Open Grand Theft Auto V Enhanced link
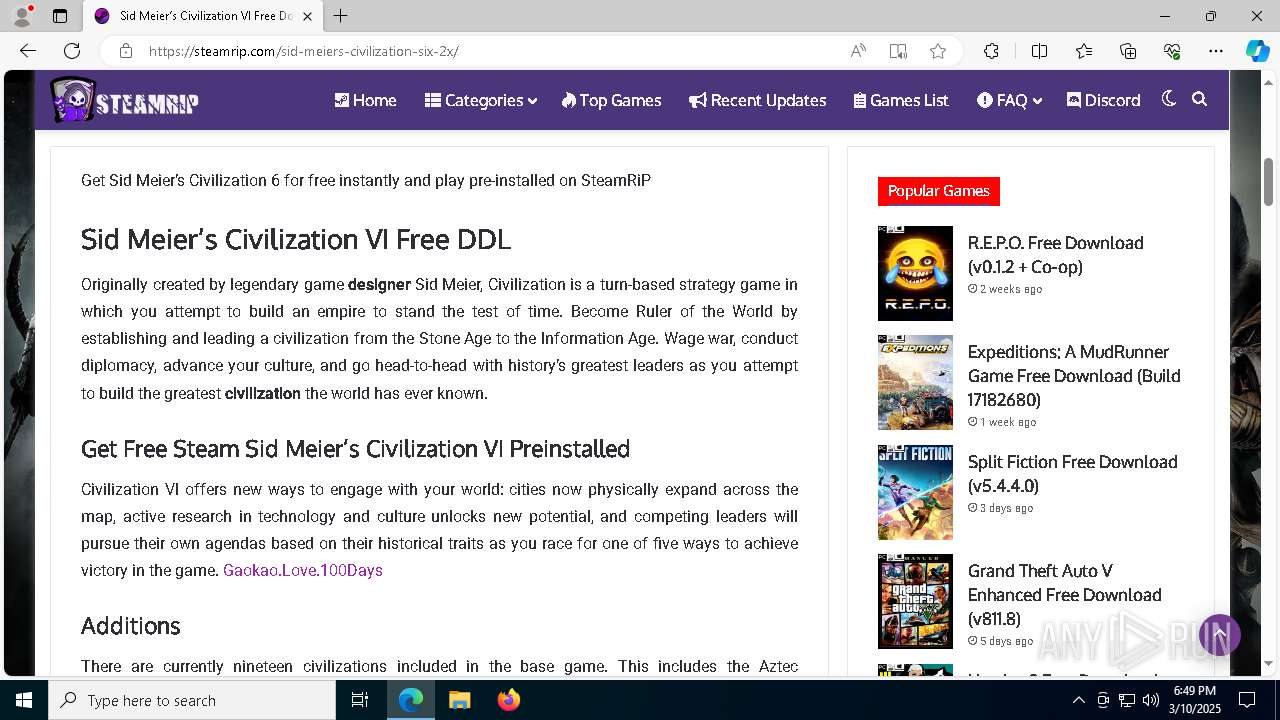1280x720 pixels. 1064,595
